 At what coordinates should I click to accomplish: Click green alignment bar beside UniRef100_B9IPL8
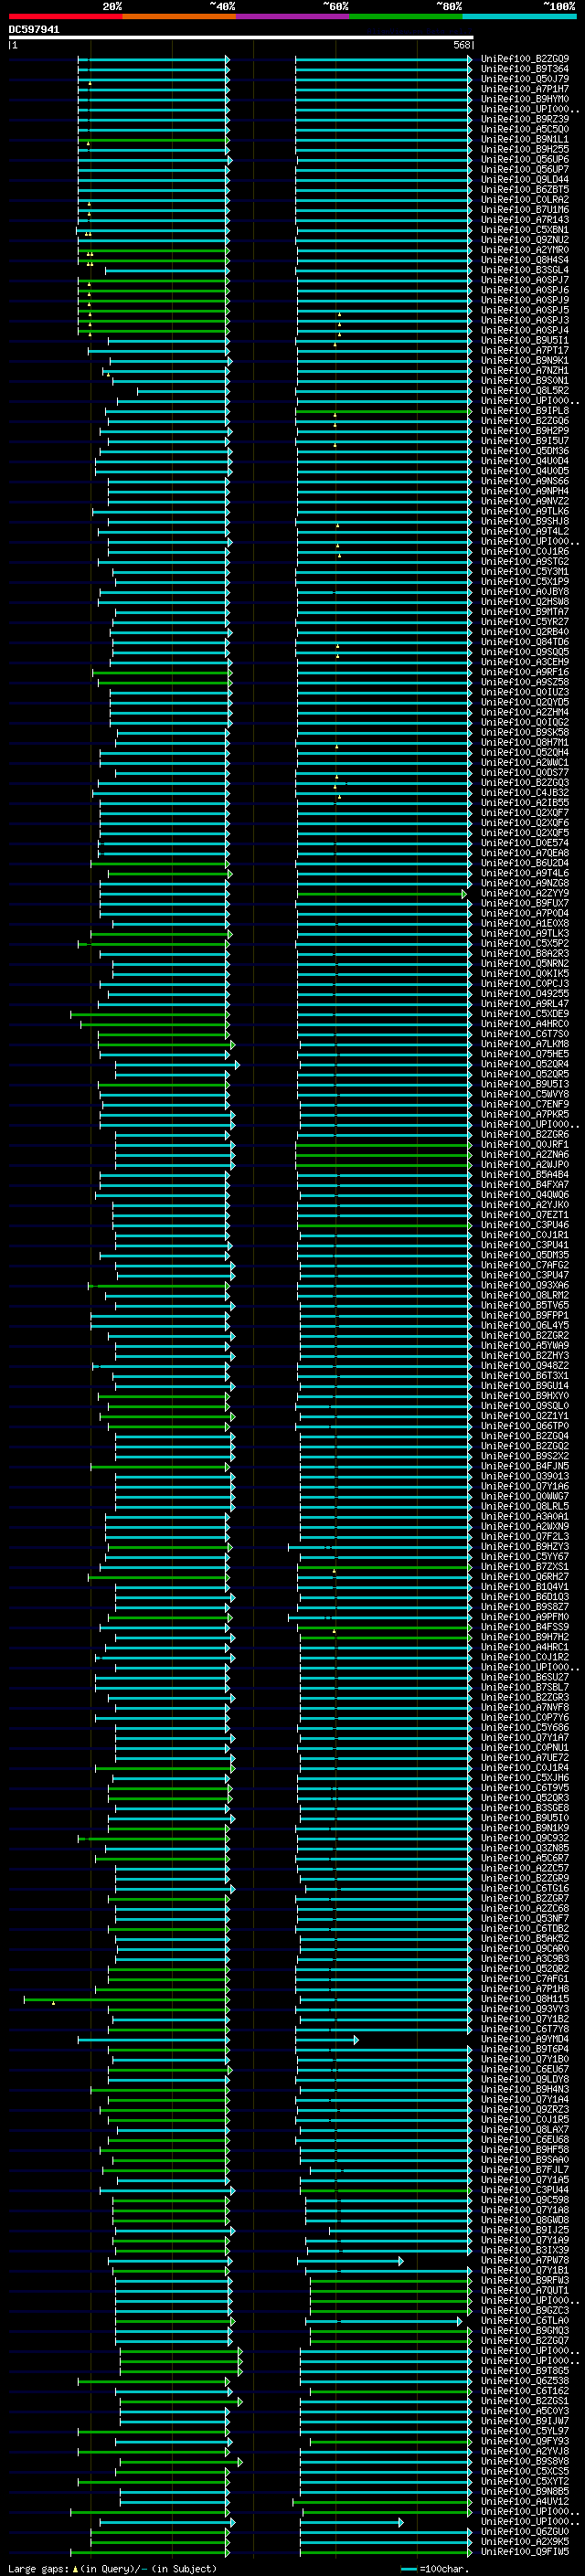click(x=383, y=411)
